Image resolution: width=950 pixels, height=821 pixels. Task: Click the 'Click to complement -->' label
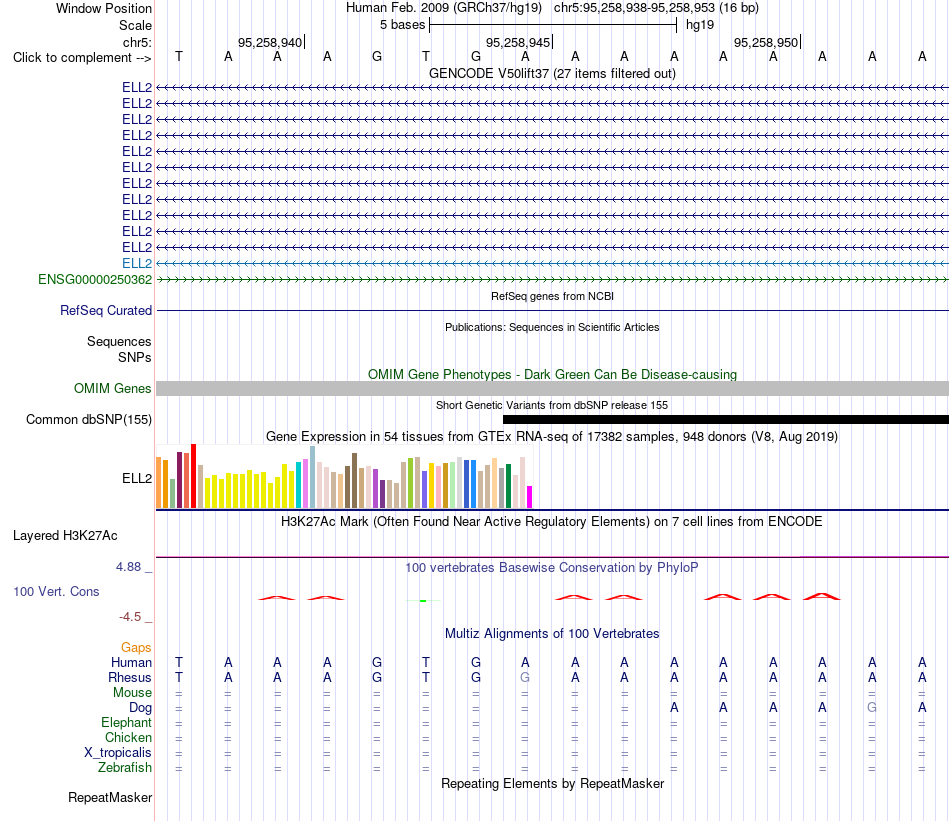tap(82, 58)
